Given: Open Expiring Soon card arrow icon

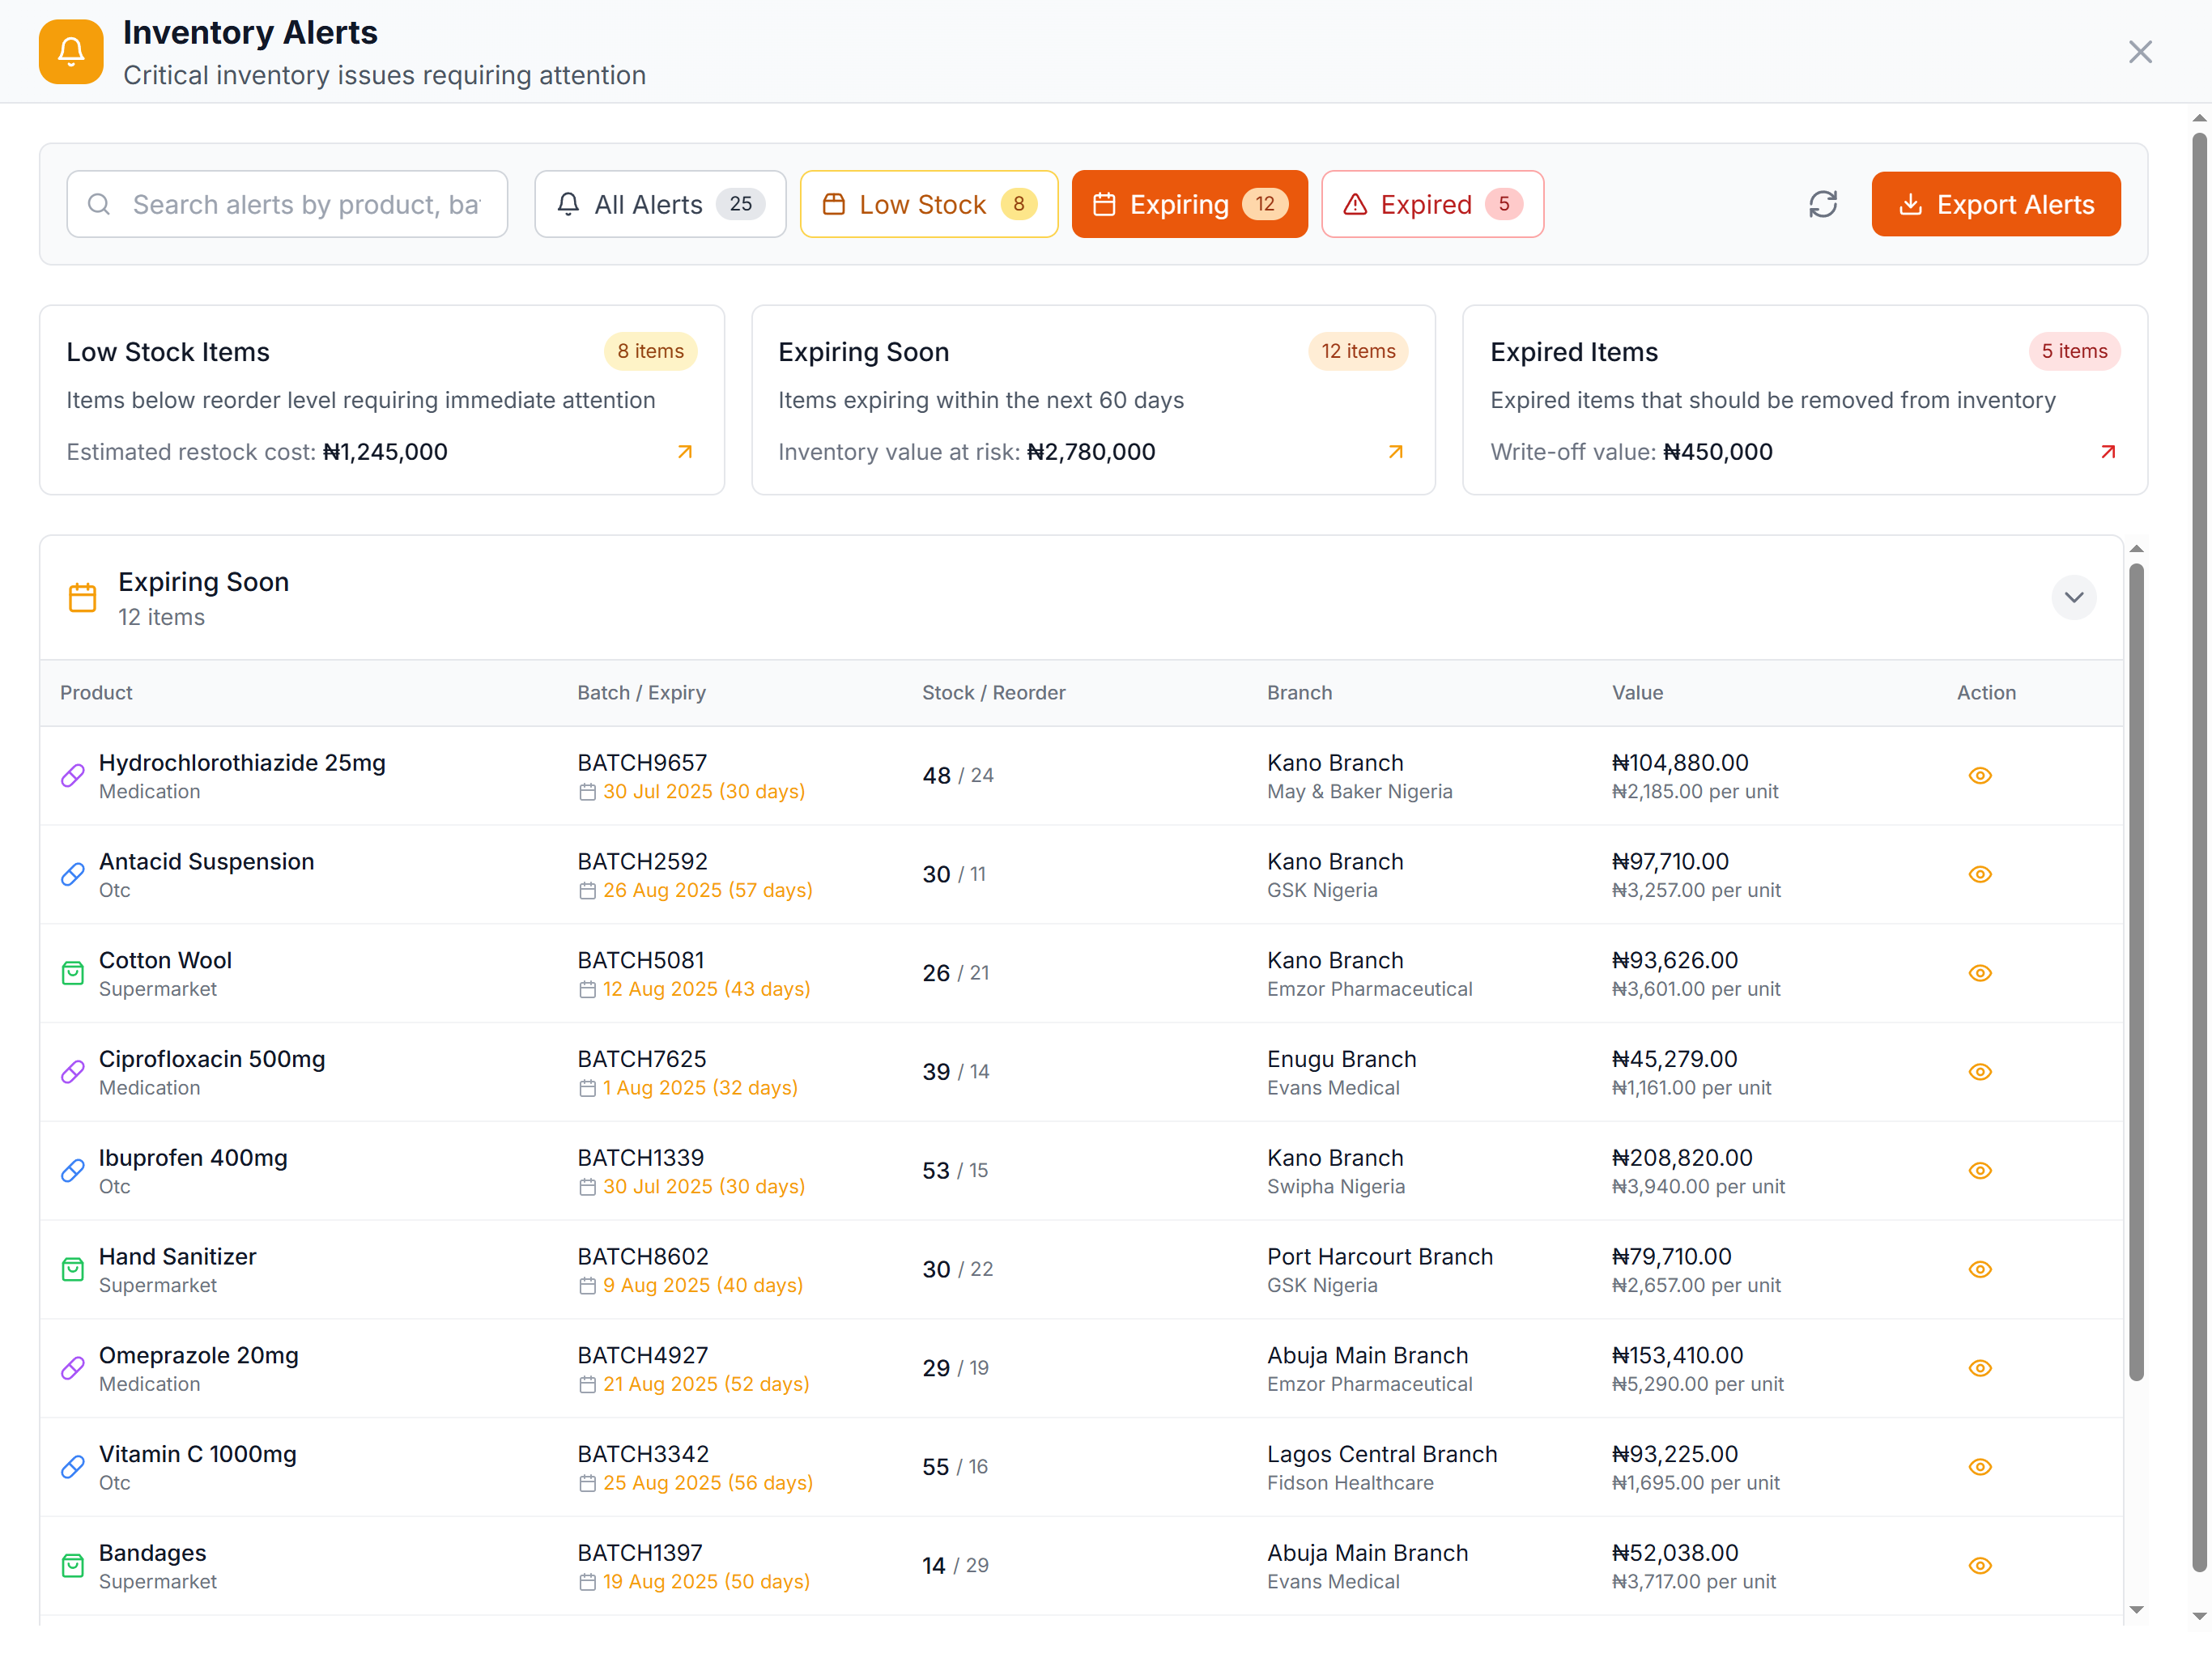Looking at the screenshot, I should (1396, 452).
